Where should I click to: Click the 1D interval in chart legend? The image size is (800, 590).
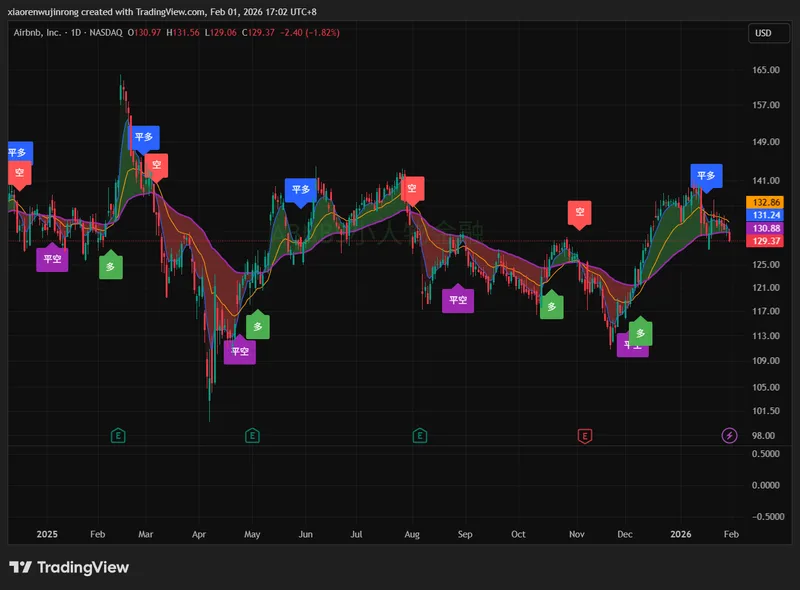coord(76,33)
